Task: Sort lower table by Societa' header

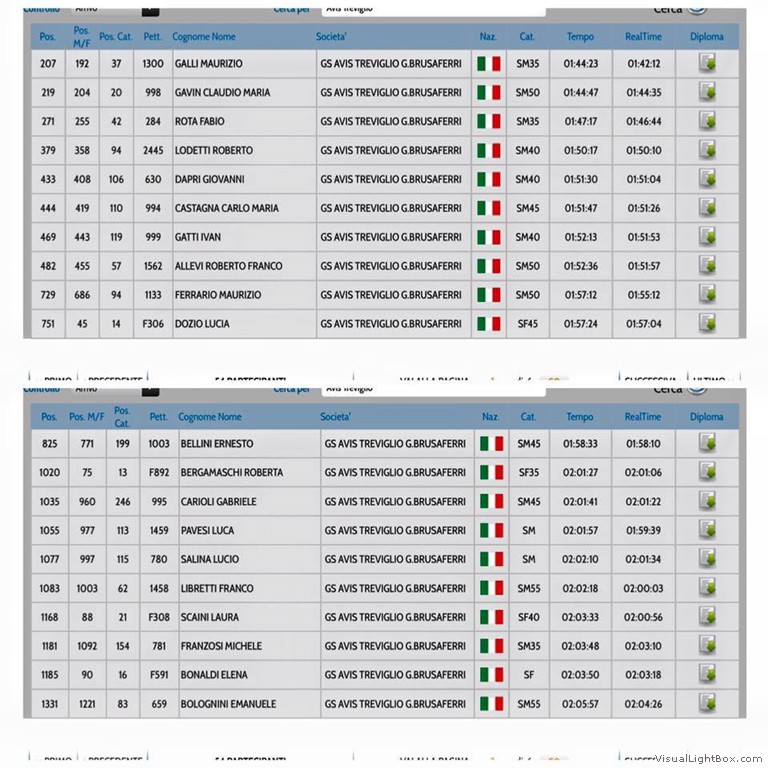Action: click(336, 416)
